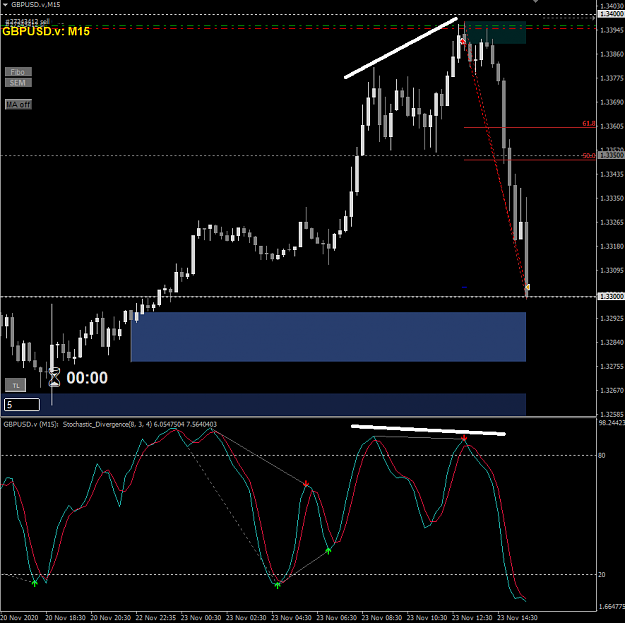
Task: Select the 50.0 Fibonacci level label
Action: click(588, 156)
